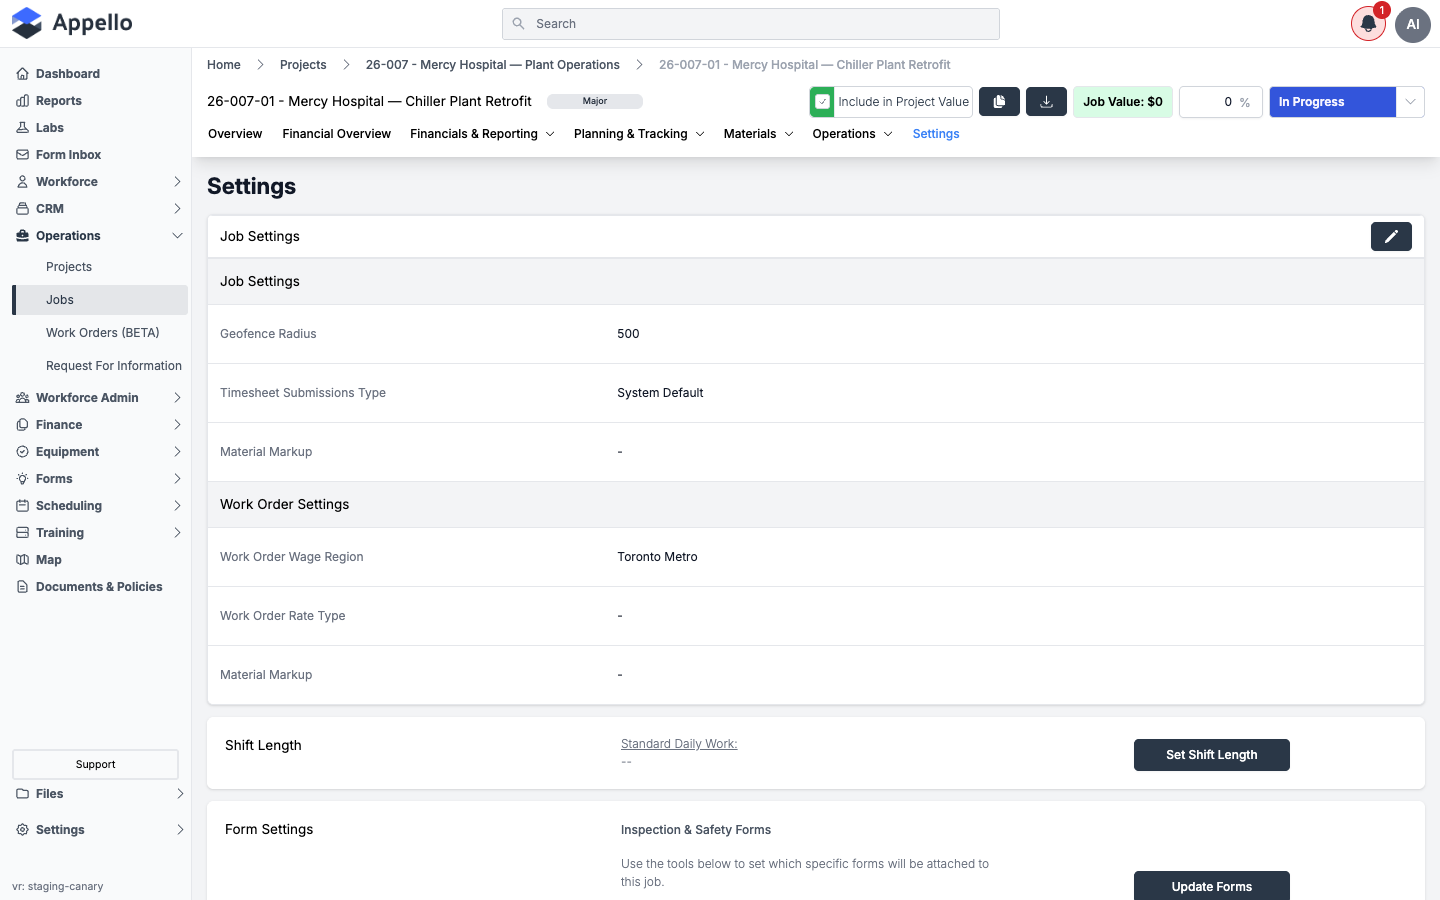Open Request For Information in sidebar
The width and height of the screenshot is (1440, 900).
pyautogui.click(x=114, y=366)
